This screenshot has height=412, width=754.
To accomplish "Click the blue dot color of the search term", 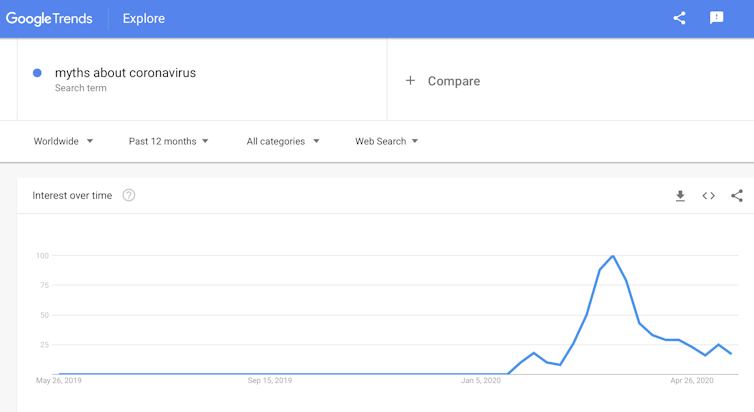I will tap(37, 73).
